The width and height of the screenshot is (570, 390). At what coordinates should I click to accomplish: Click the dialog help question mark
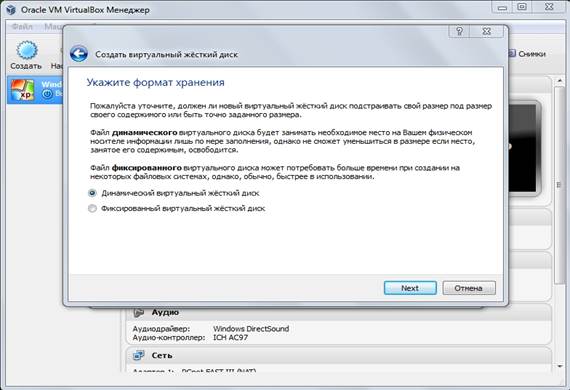[459, 31]
